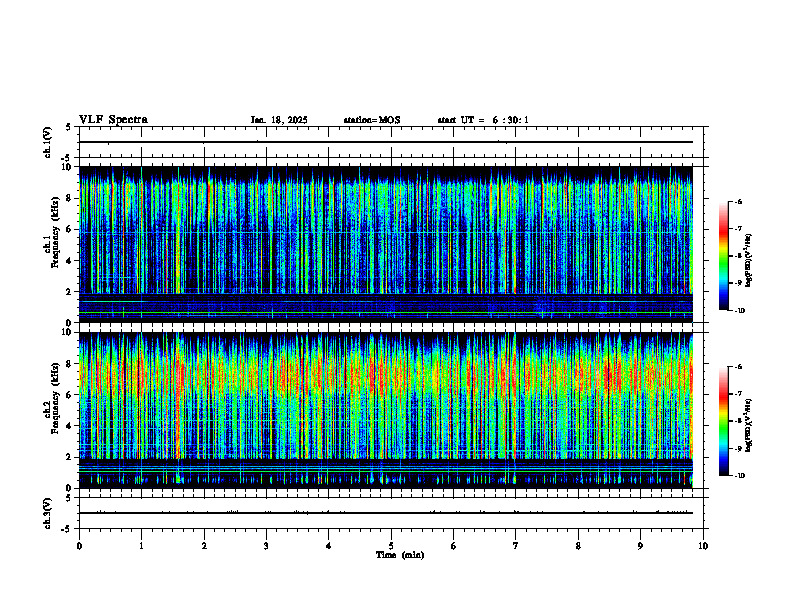Click time axis tick label '5'
The height and width of the screenshot is (612, 792).
click(391, 546)
